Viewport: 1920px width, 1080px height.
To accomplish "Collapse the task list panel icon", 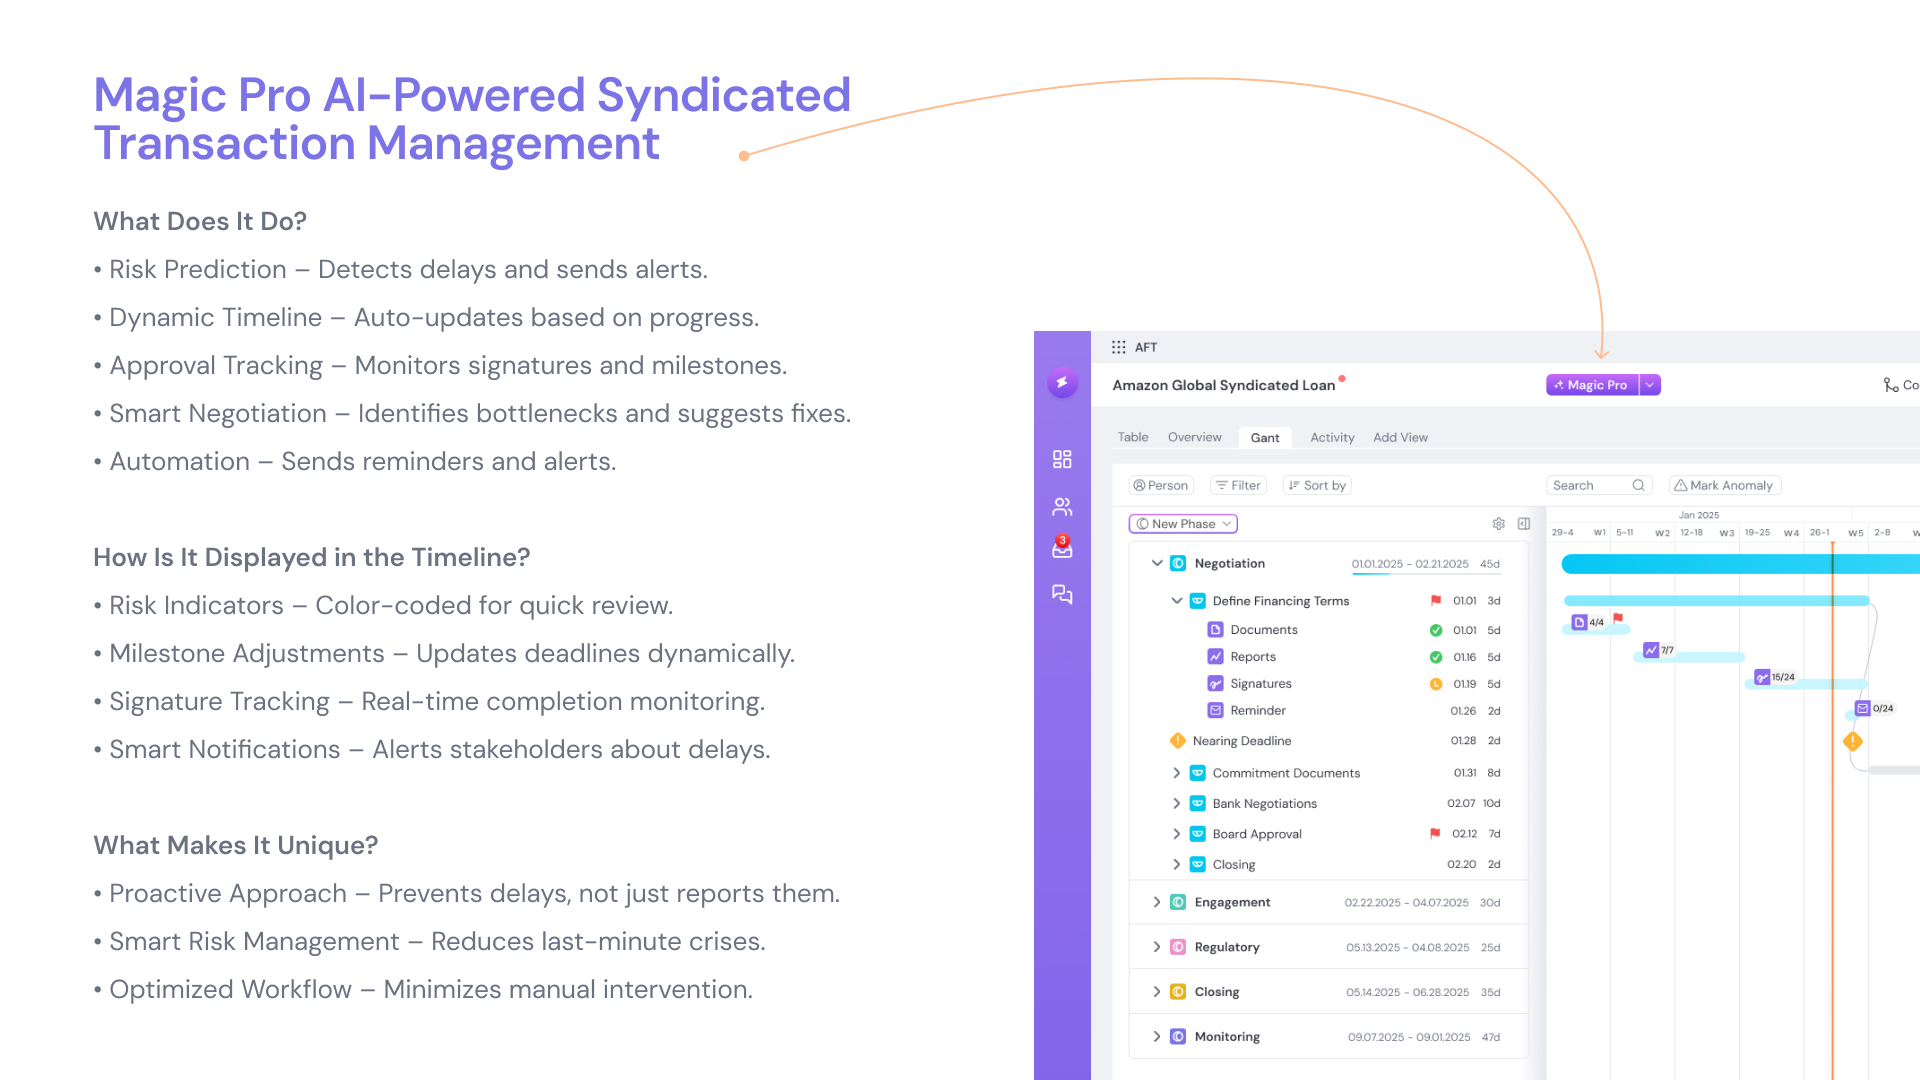I will pyautogui.click(x=1524, y=524).
